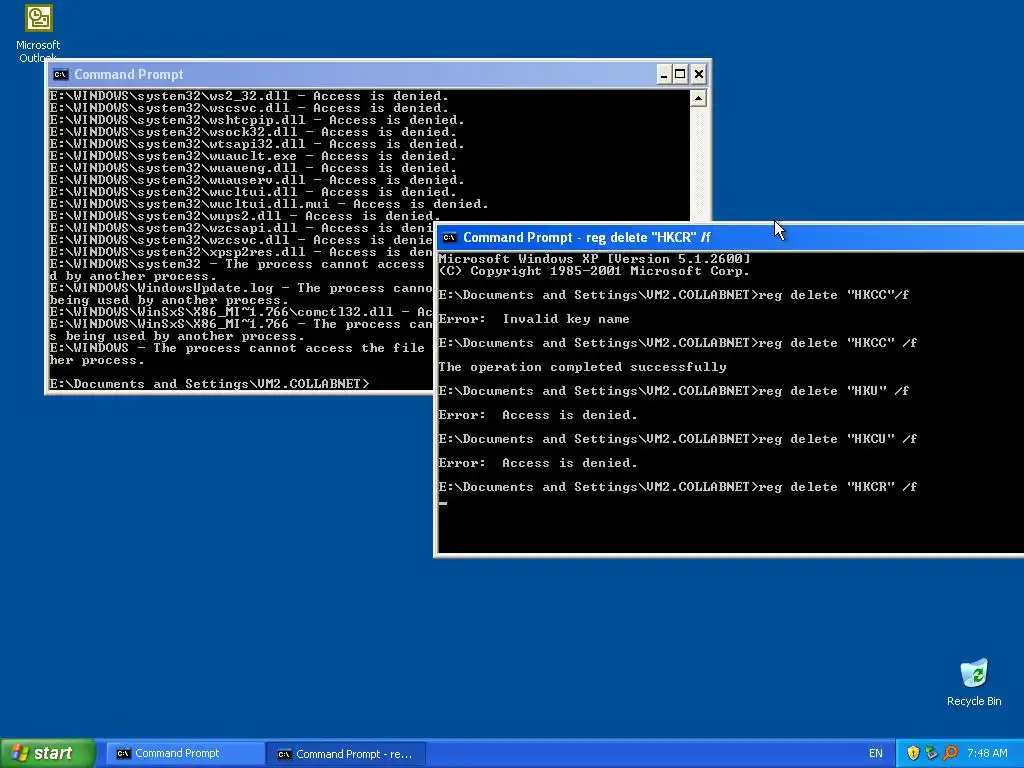1024x768 pixels.
Task: Click the network connection tray icon
Action: (x=932, y=753)
